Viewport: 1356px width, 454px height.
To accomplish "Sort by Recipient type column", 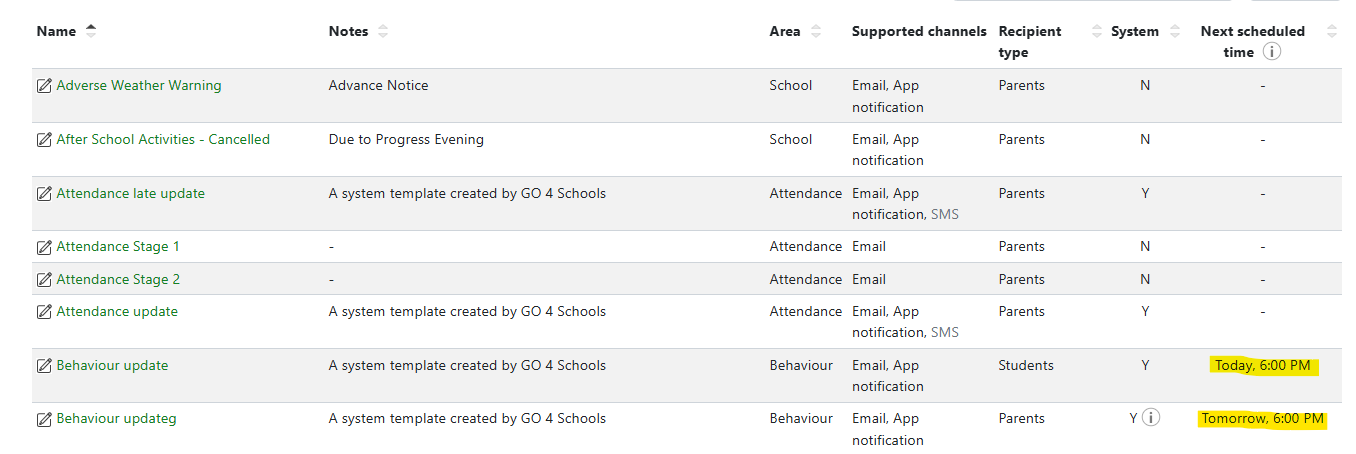I will (1096, 31).
